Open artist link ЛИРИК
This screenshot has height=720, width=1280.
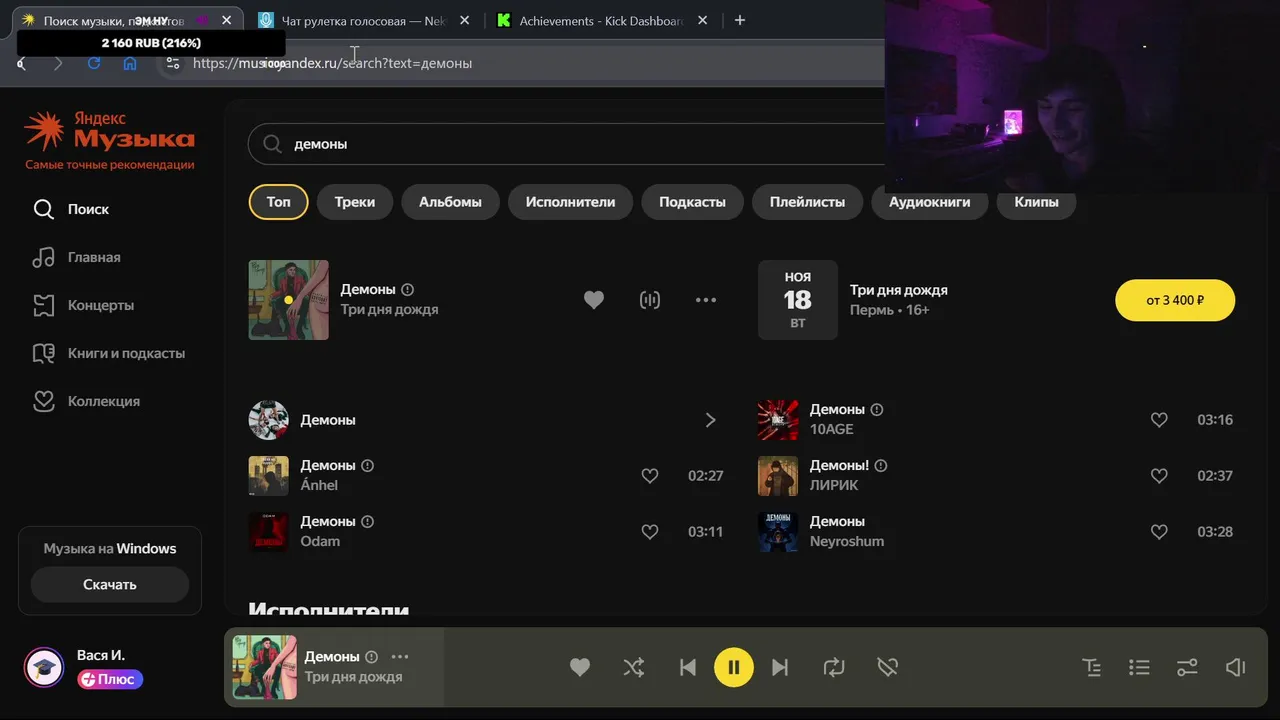pyautogui.click(x=834, y=485)
